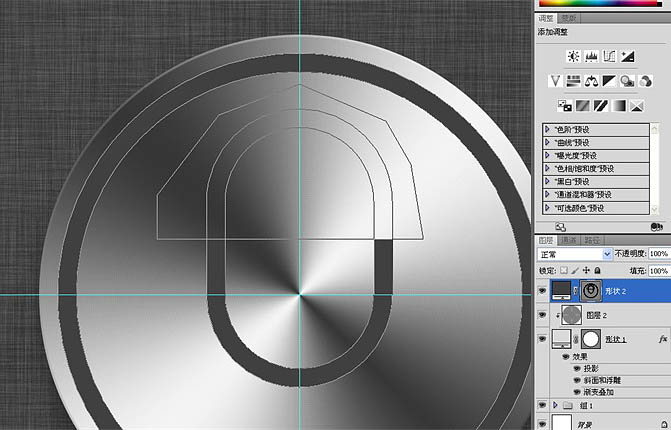Viewport: 671px width, 430px height.
Task: Hide the 组 1 group
Action: click(x=542, y=405)
